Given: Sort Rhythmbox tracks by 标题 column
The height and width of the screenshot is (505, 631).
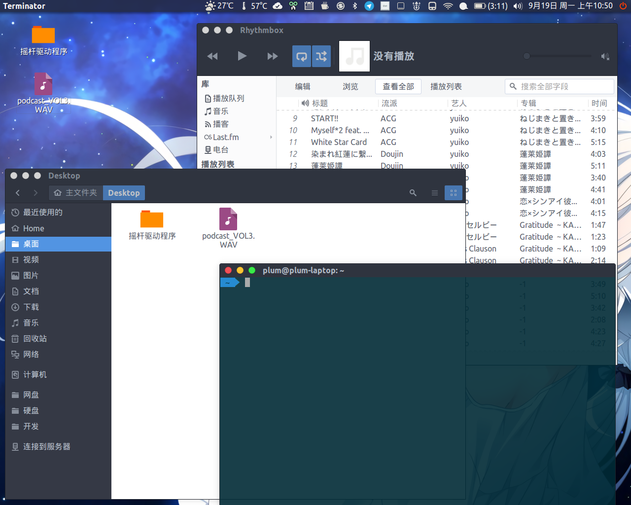Looking at the screenshot, I should [320, 103].
